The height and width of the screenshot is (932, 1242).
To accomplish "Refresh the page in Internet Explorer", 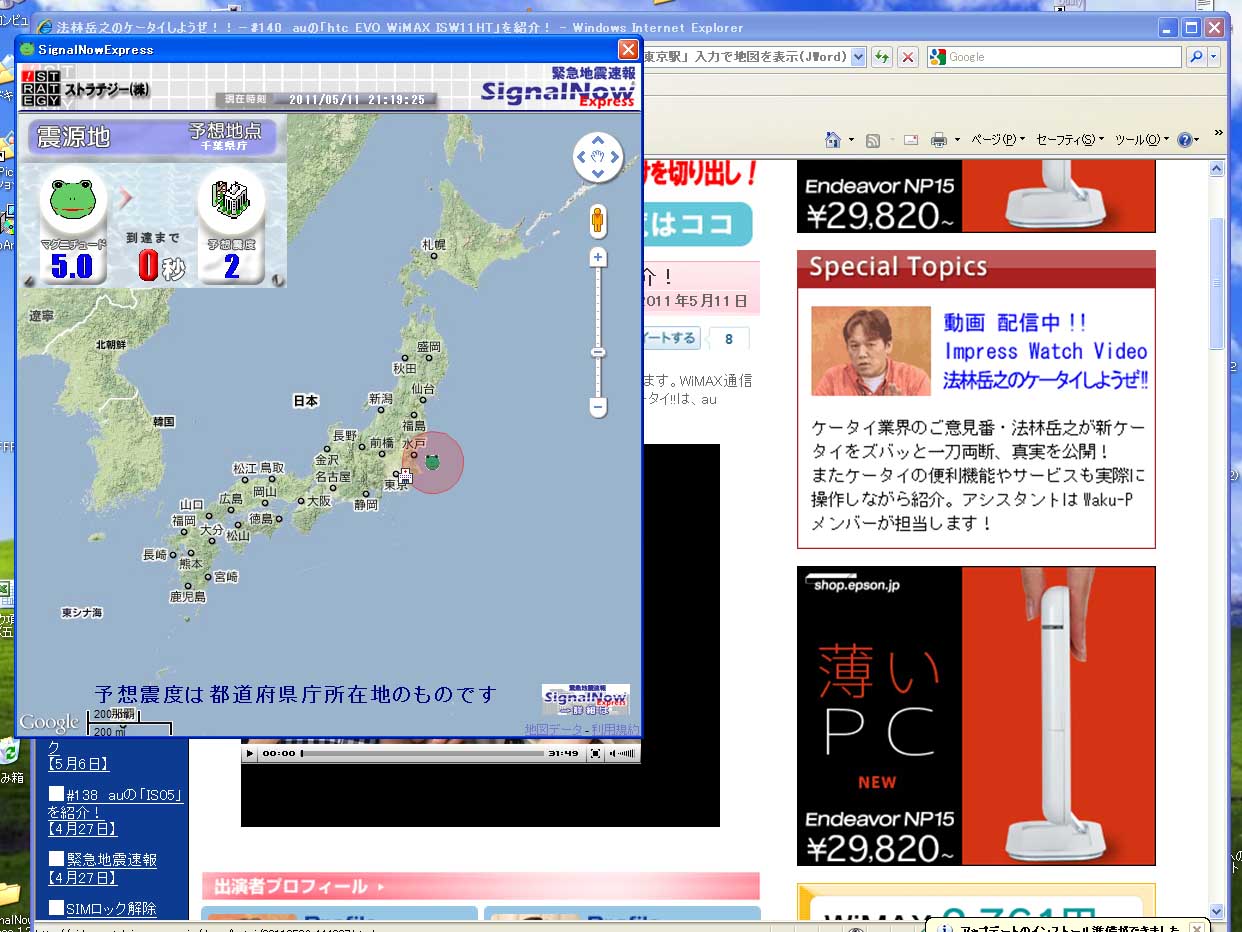I will click(882, 57).
